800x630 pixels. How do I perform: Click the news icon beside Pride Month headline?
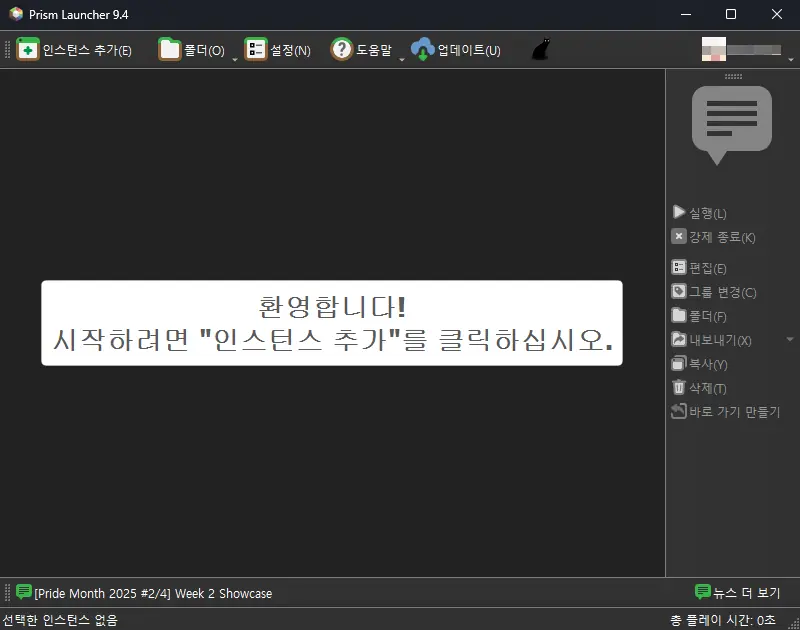(23, 592)
